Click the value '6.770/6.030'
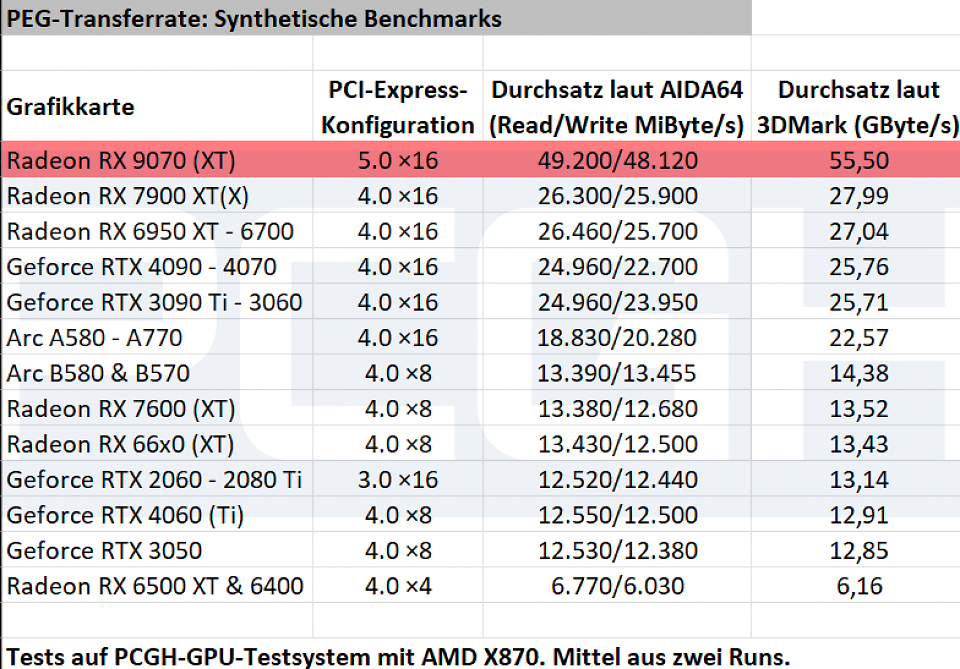 pos(617,586)
